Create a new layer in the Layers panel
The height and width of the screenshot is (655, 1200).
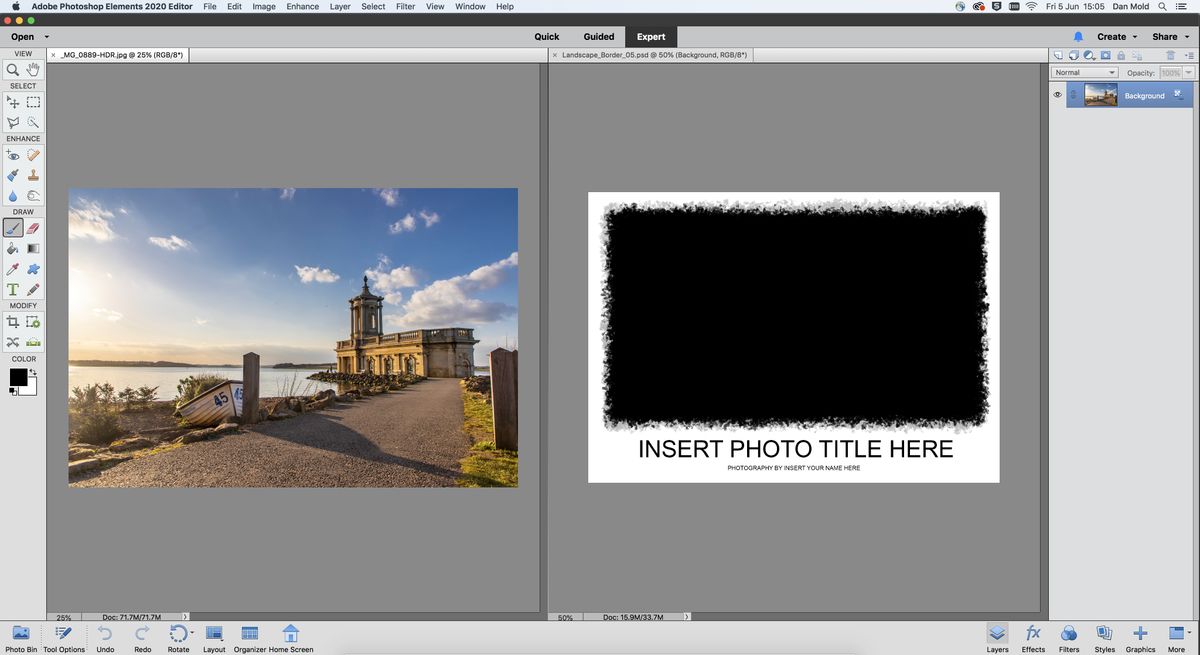1059,55
